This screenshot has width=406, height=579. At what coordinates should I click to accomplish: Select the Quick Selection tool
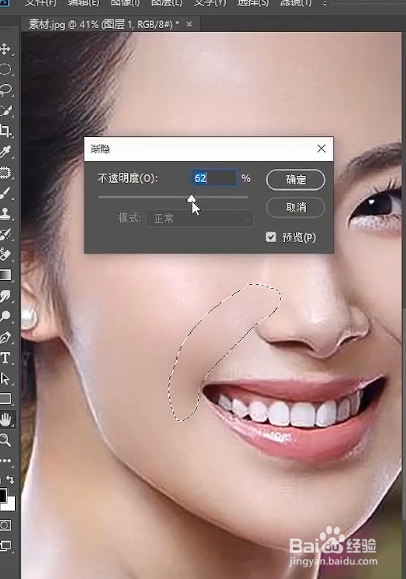5,110
